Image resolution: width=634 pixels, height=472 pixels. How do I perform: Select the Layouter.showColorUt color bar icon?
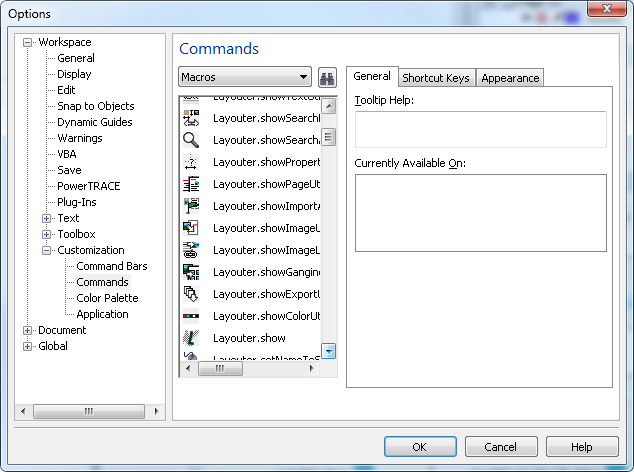(191, 316)
